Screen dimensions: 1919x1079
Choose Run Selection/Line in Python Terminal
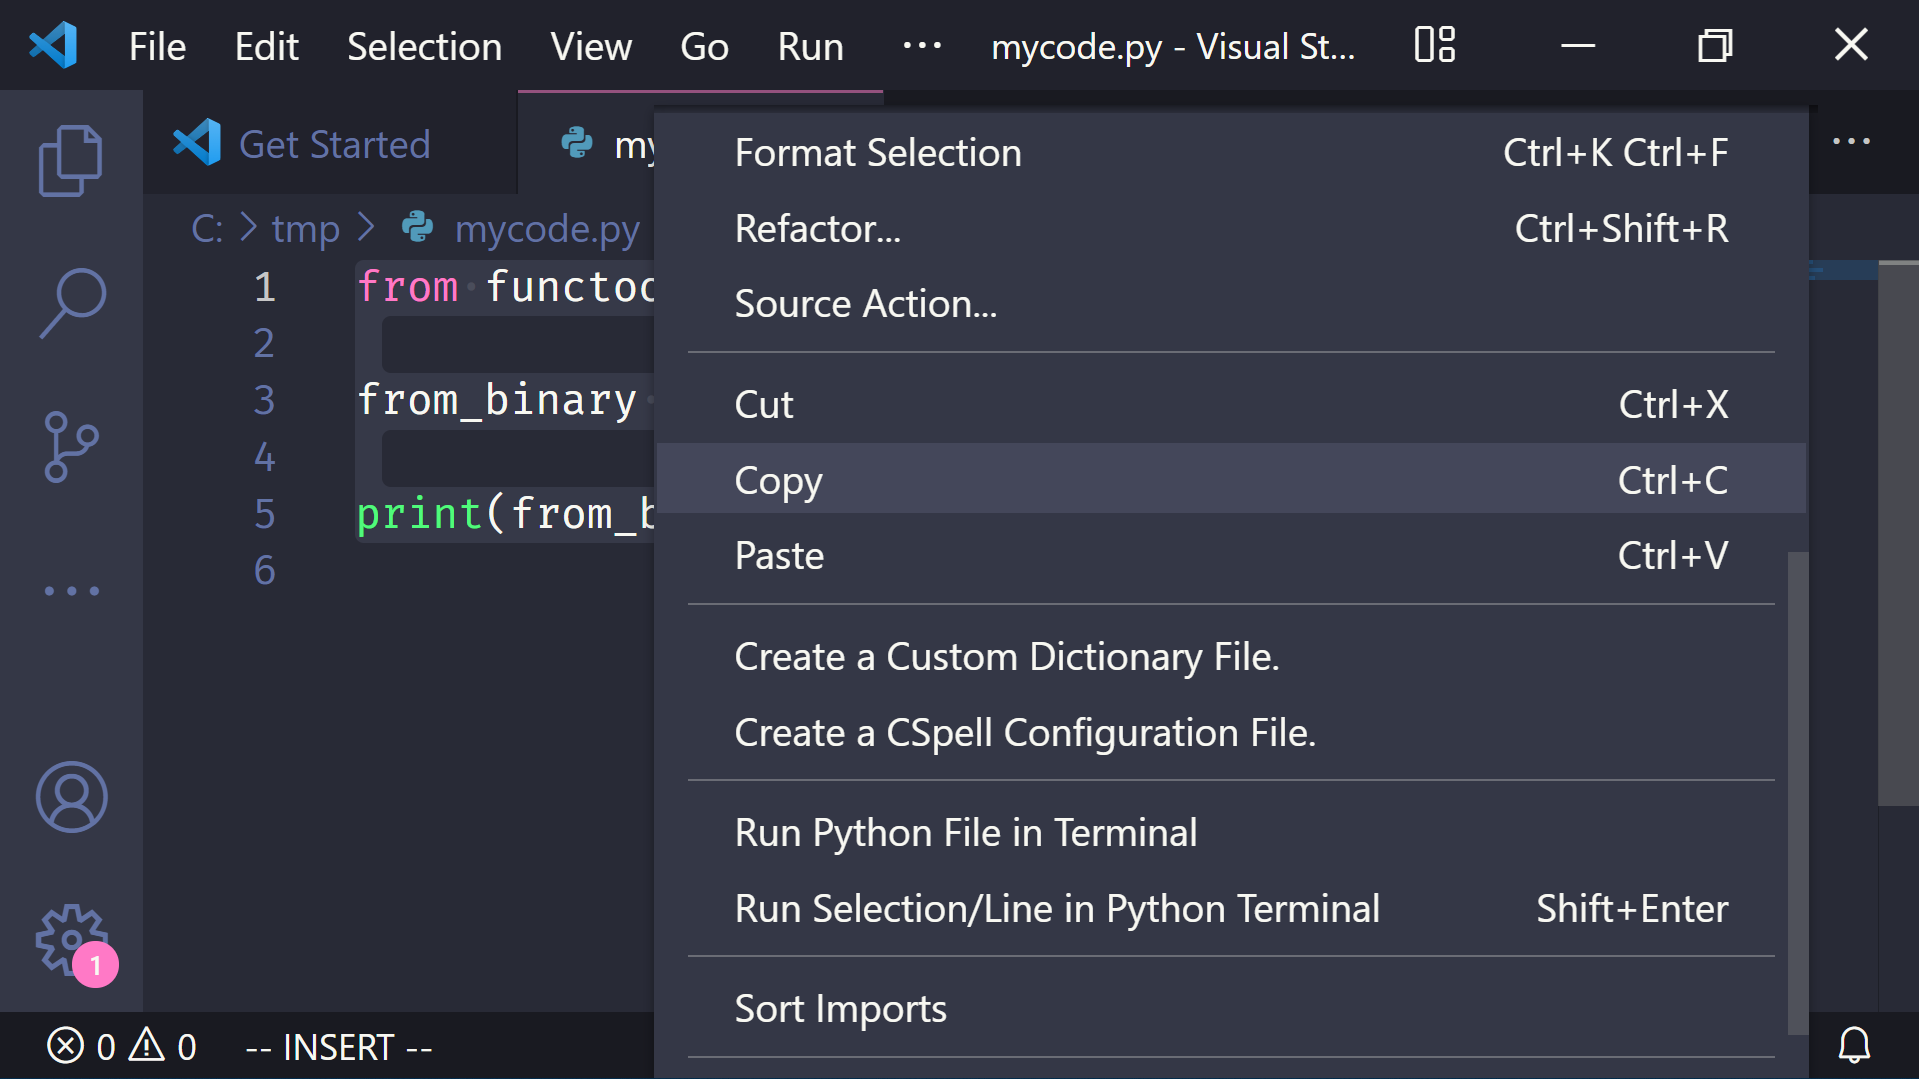point(1231,909)
